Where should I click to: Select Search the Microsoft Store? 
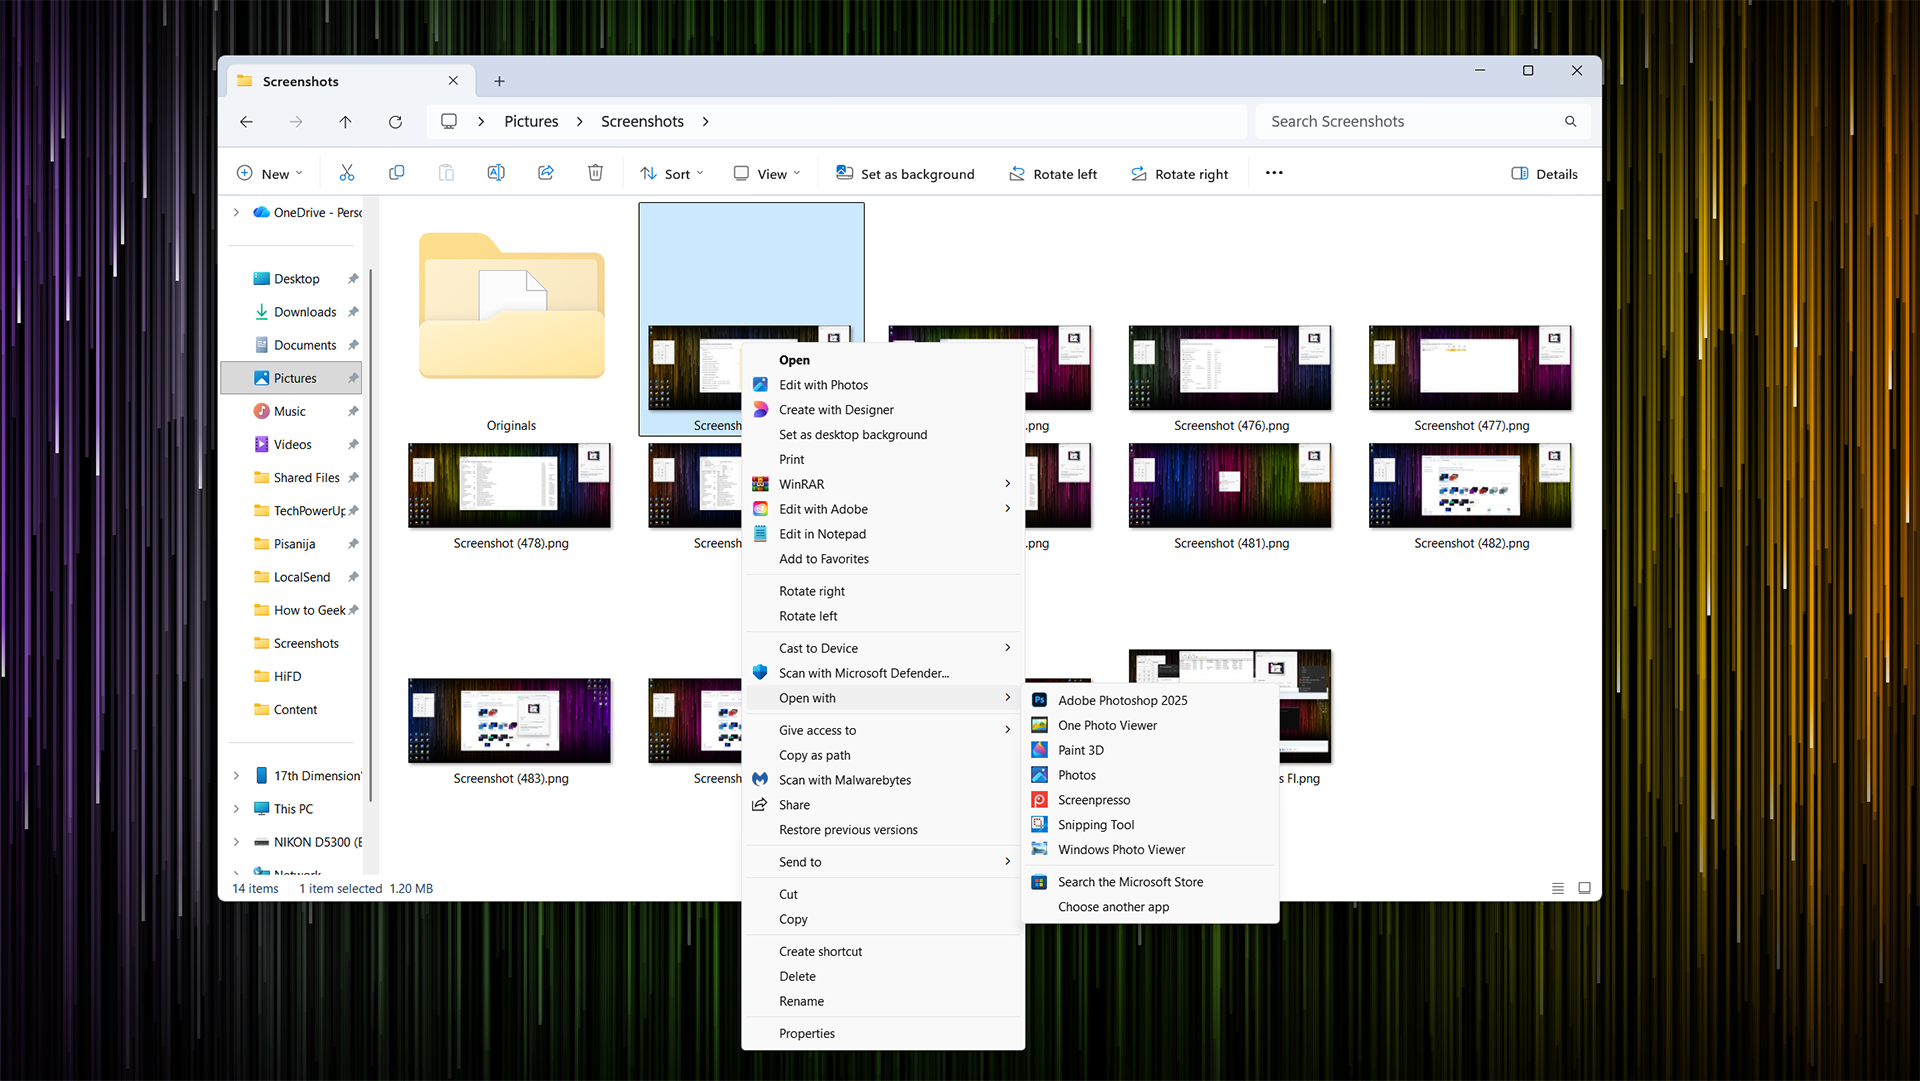click(1150, 882)
